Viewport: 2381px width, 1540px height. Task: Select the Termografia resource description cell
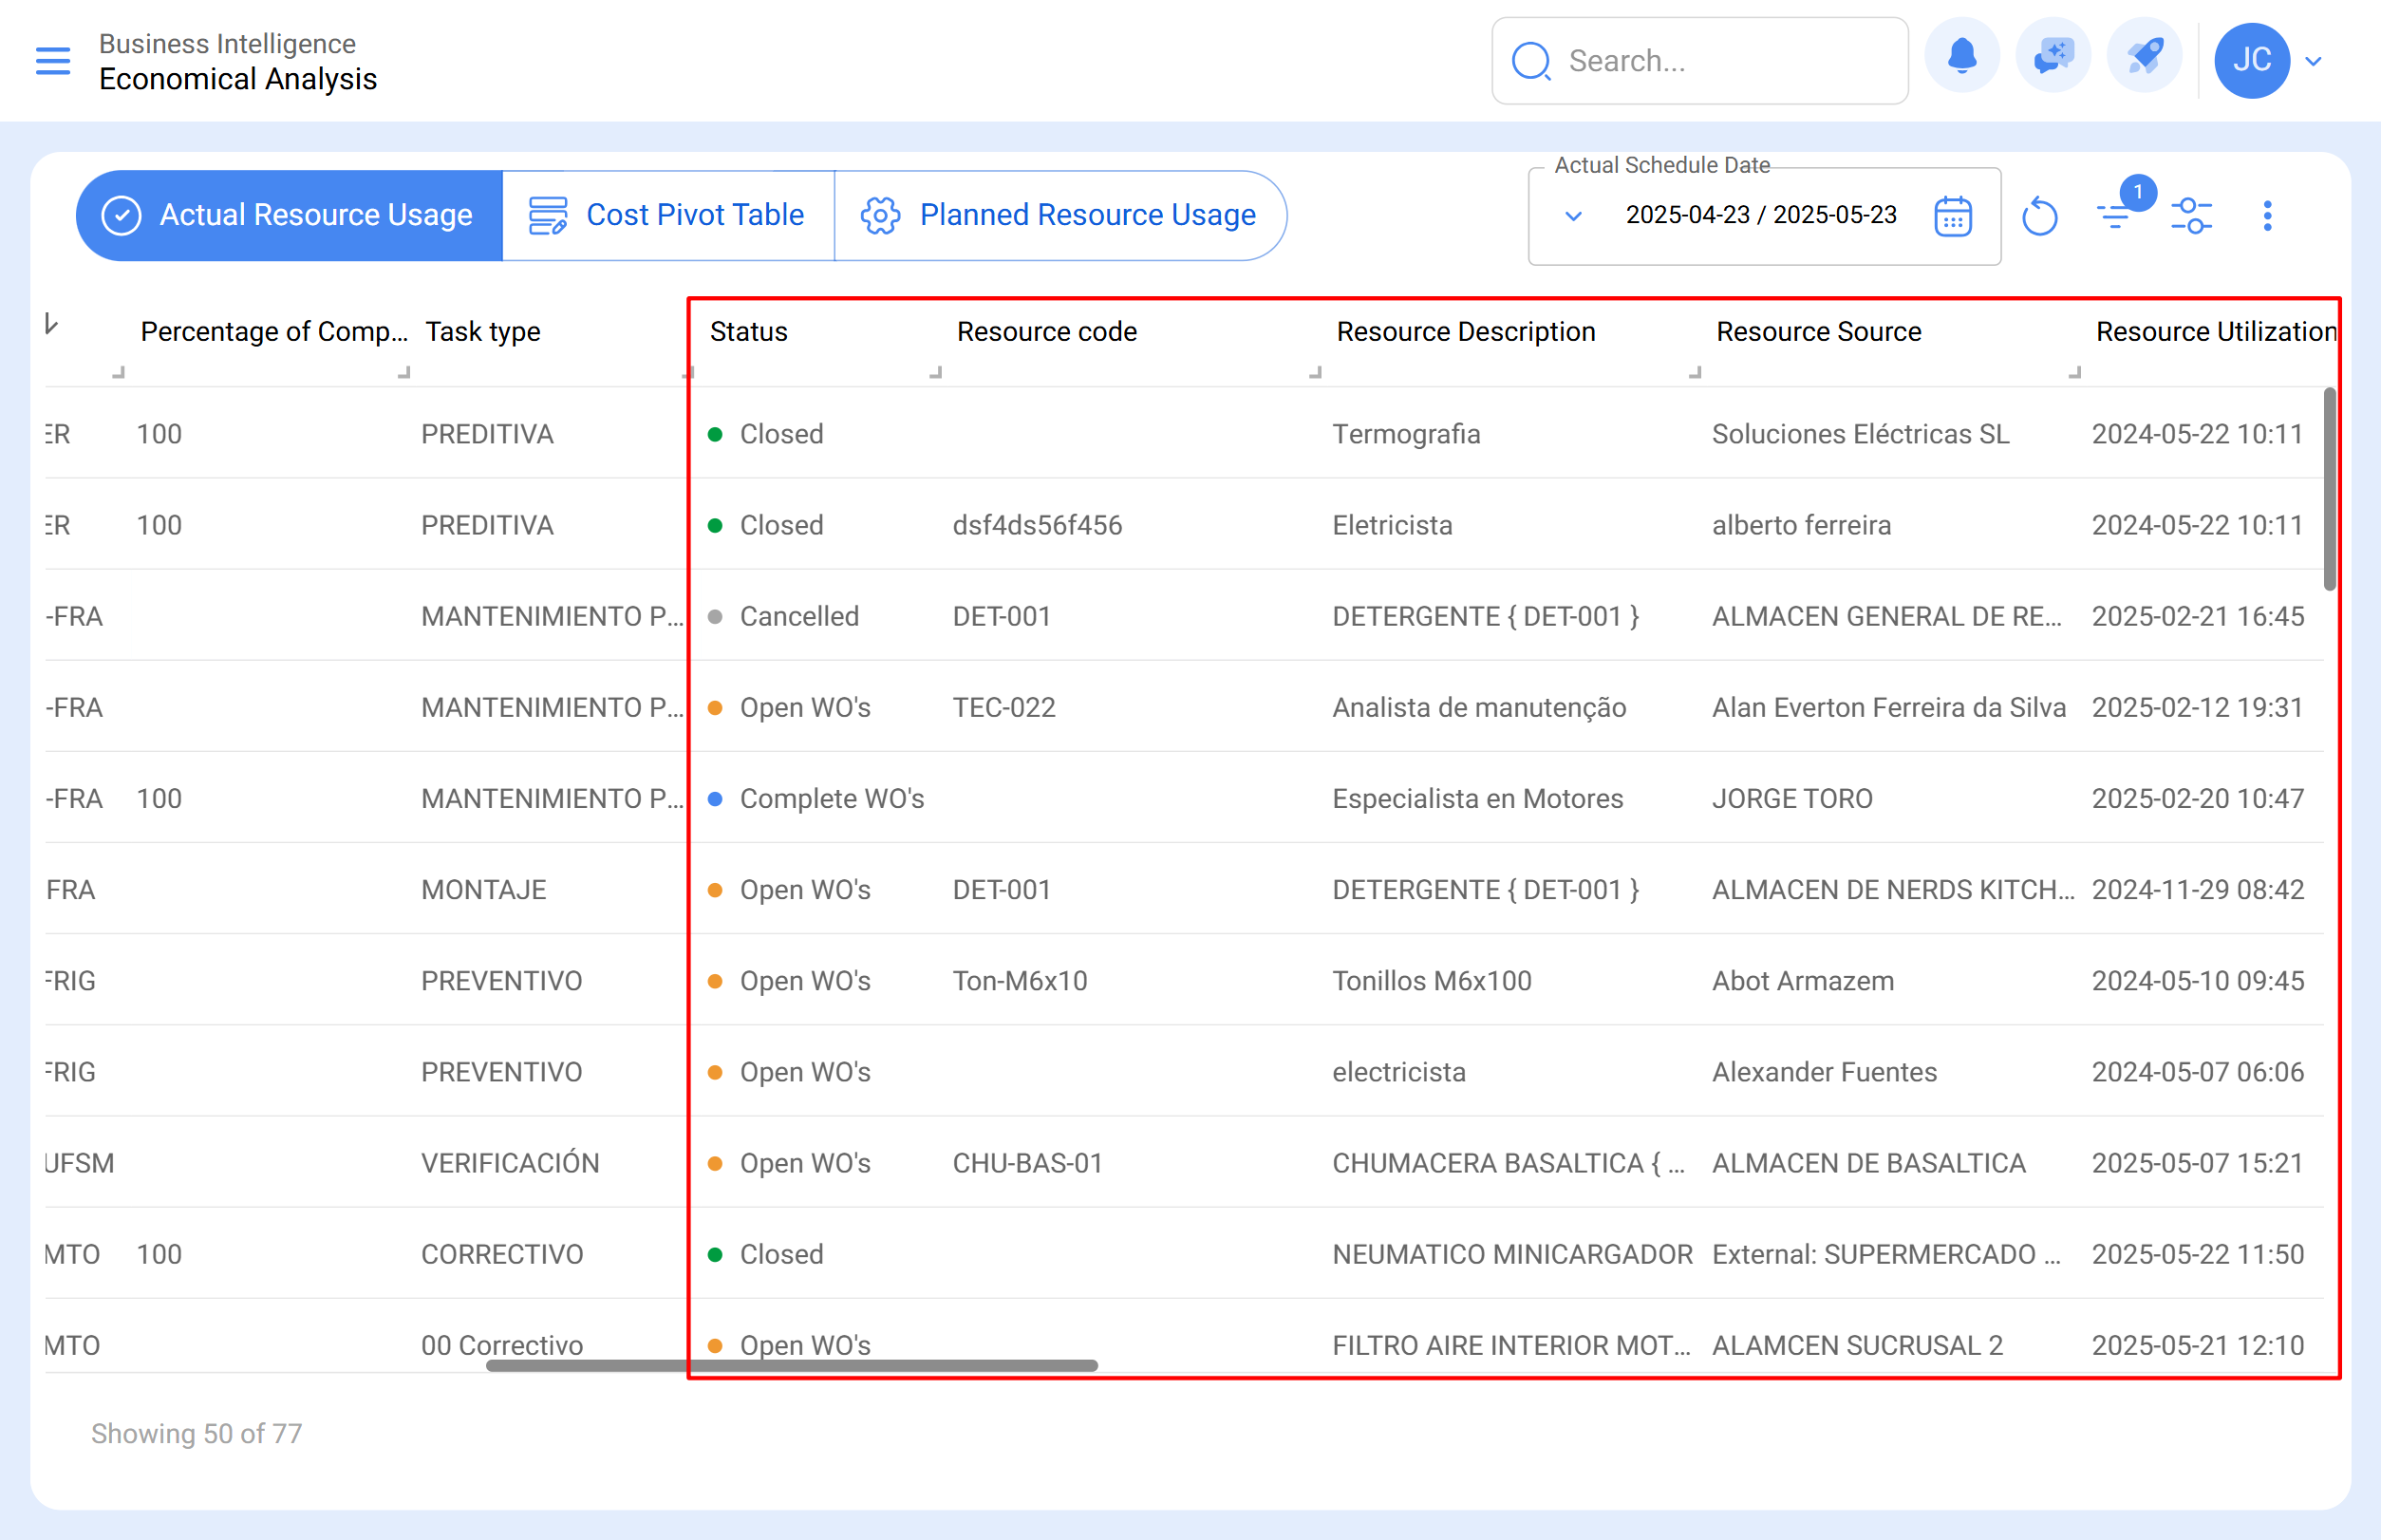pos(1406,434)
